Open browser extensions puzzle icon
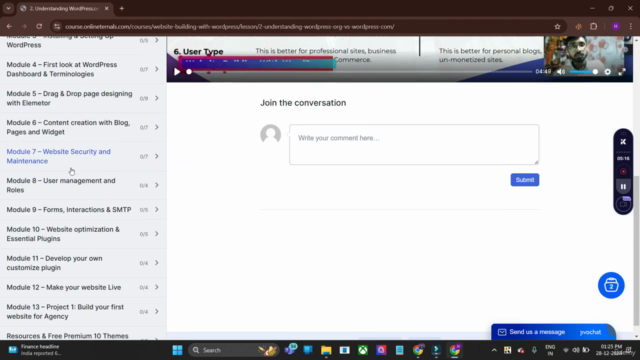 (593, 27)
